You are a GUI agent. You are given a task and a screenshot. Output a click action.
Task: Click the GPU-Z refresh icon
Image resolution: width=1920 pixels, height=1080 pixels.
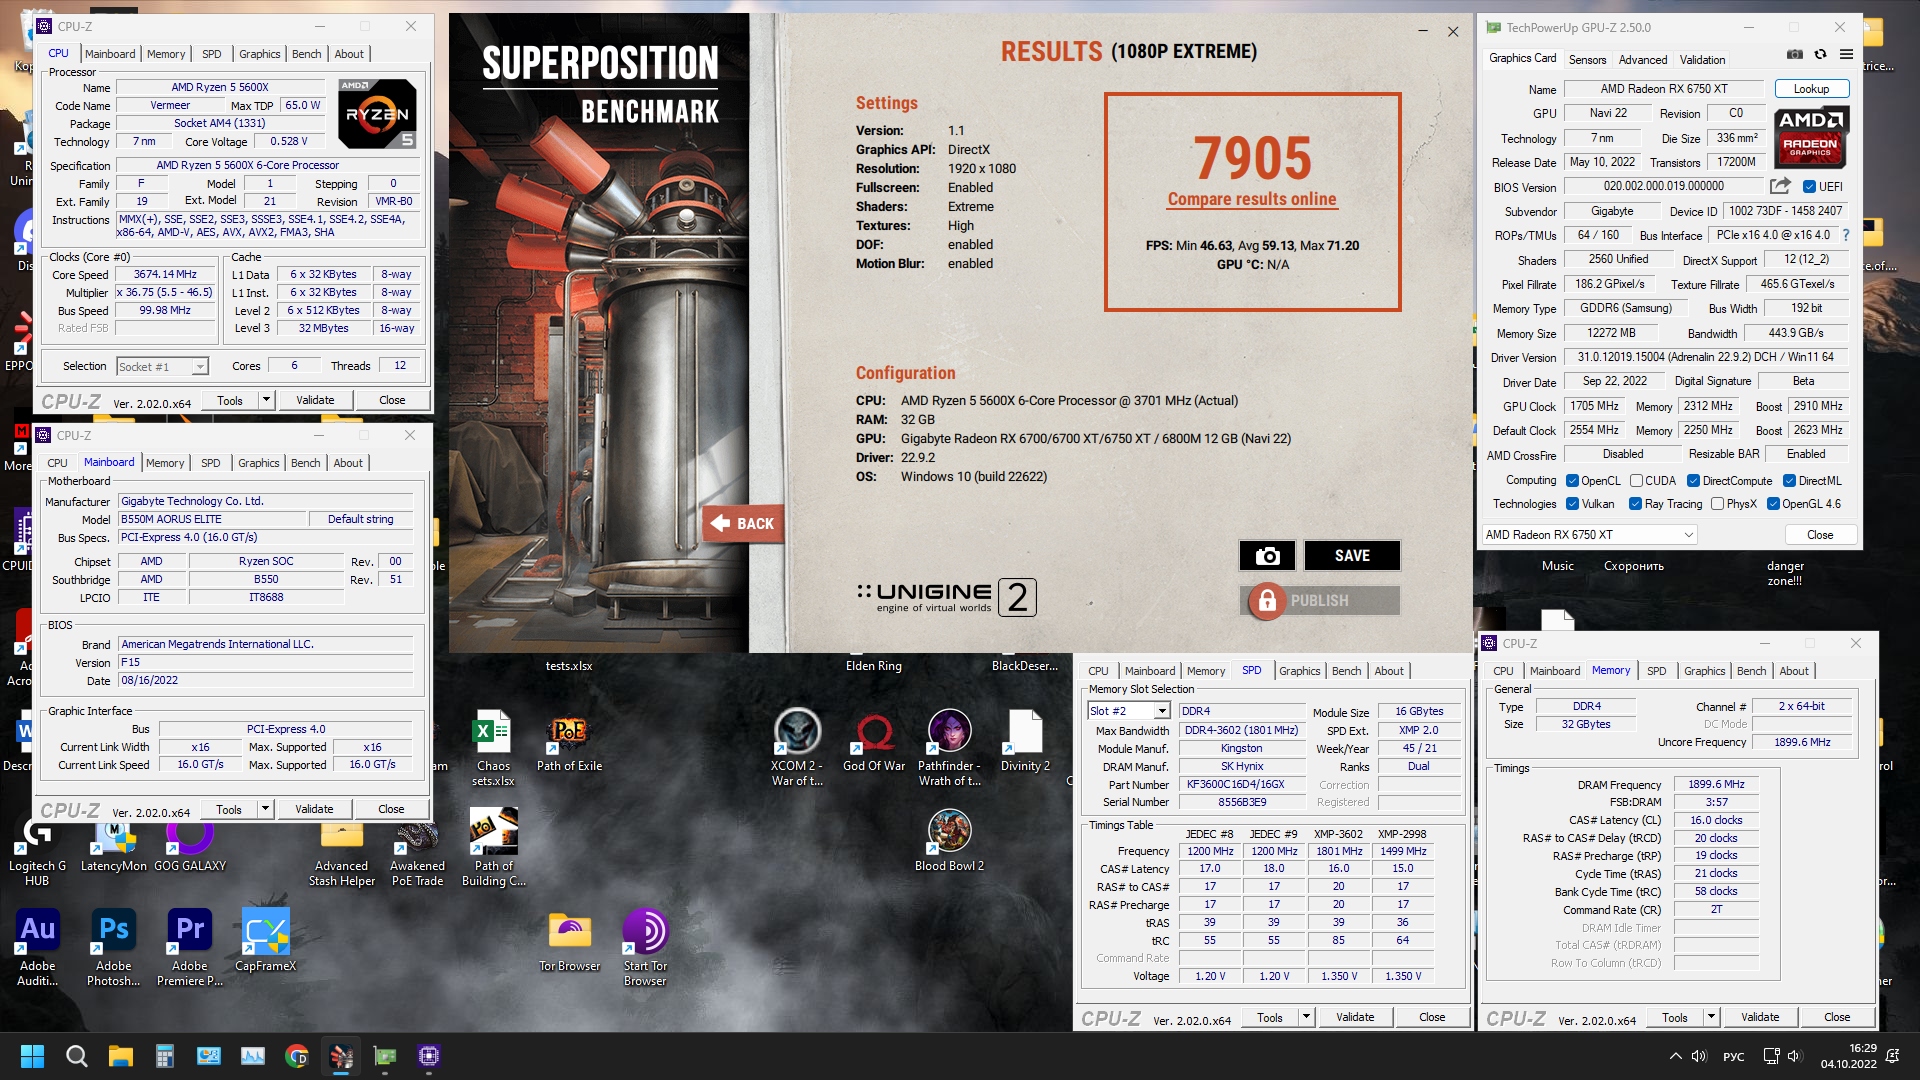click(1820, 54)
